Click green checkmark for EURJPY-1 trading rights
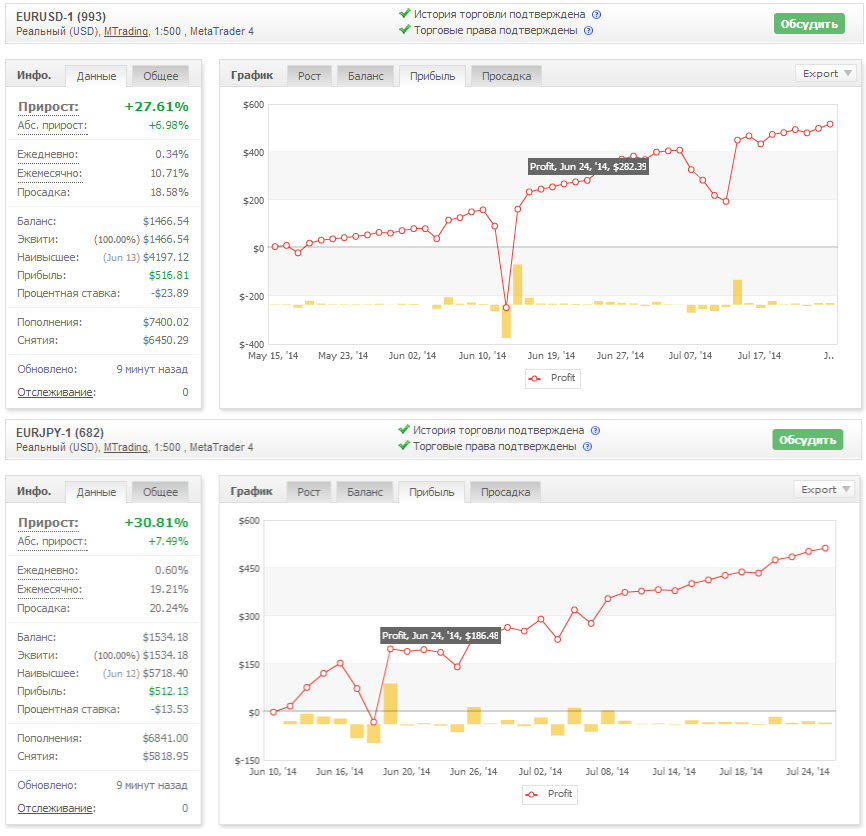866x836 pixels. (404, 445)
